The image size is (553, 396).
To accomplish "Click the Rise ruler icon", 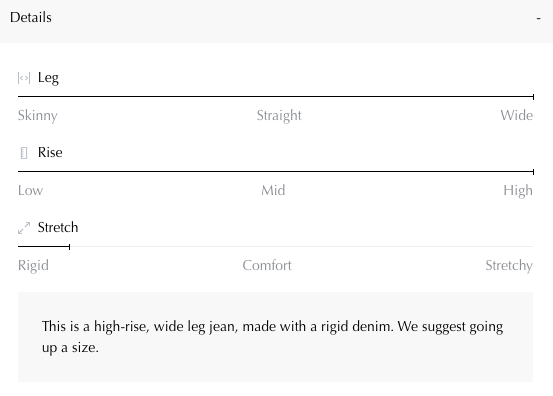I will (24, 153).
